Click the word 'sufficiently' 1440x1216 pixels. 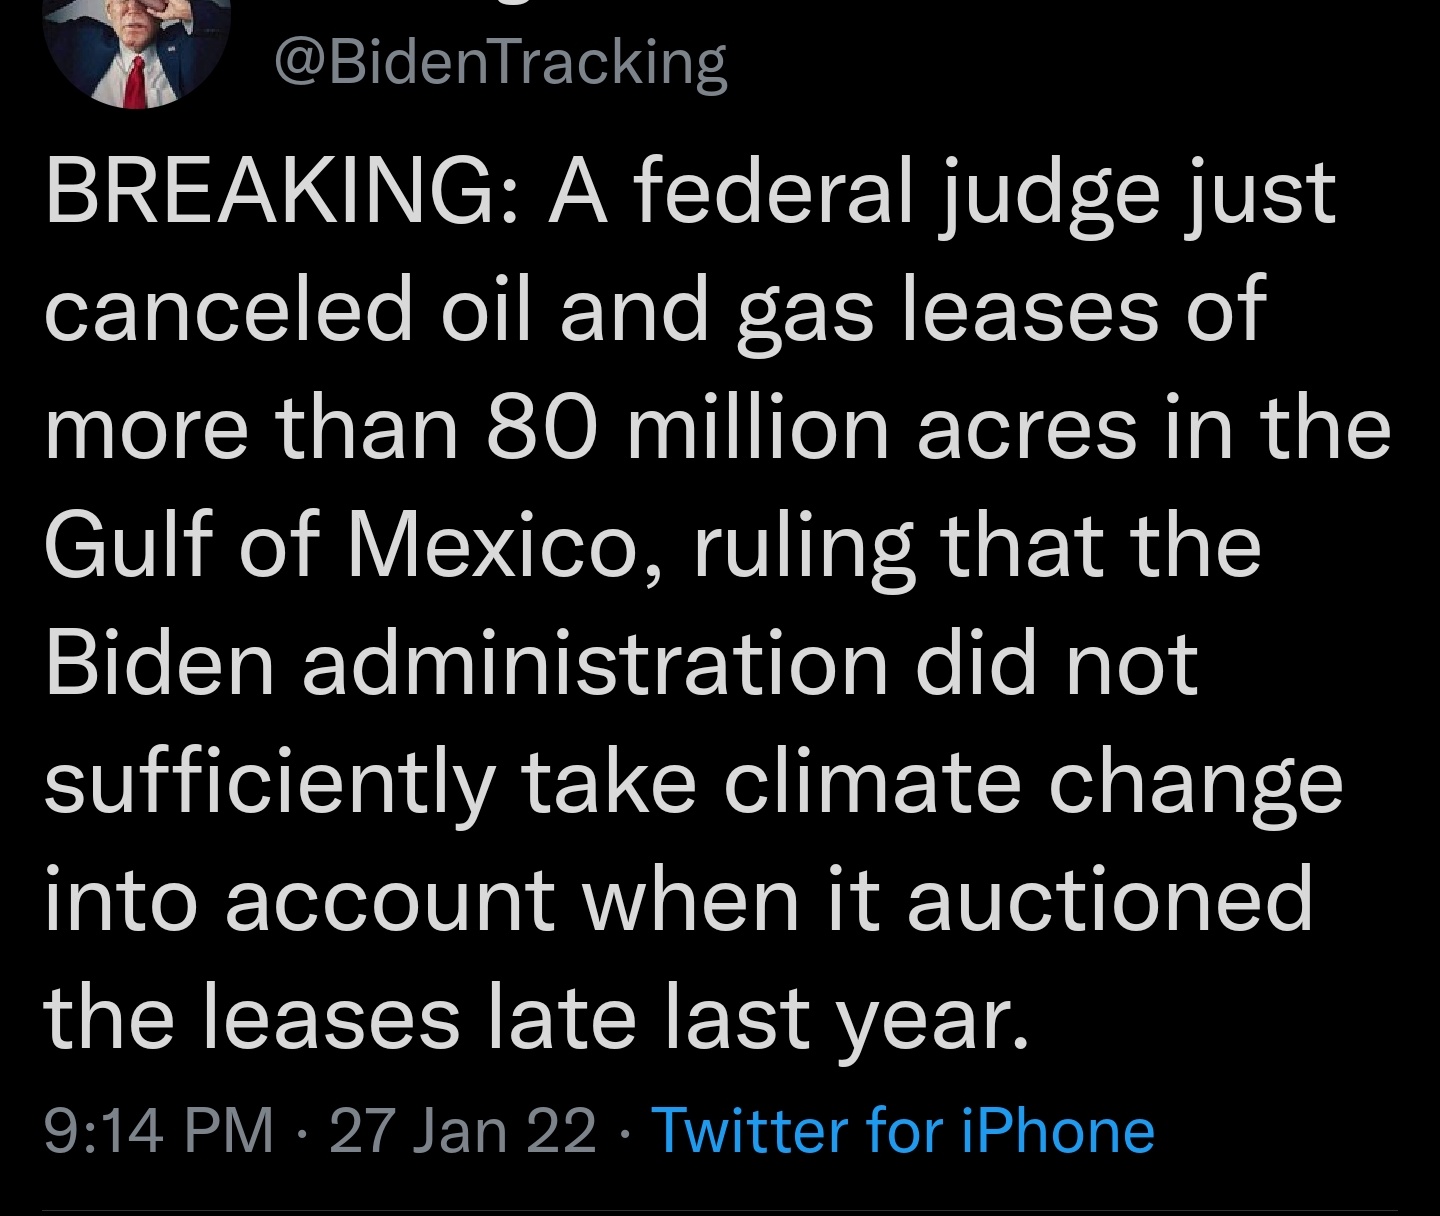(269, 783)
